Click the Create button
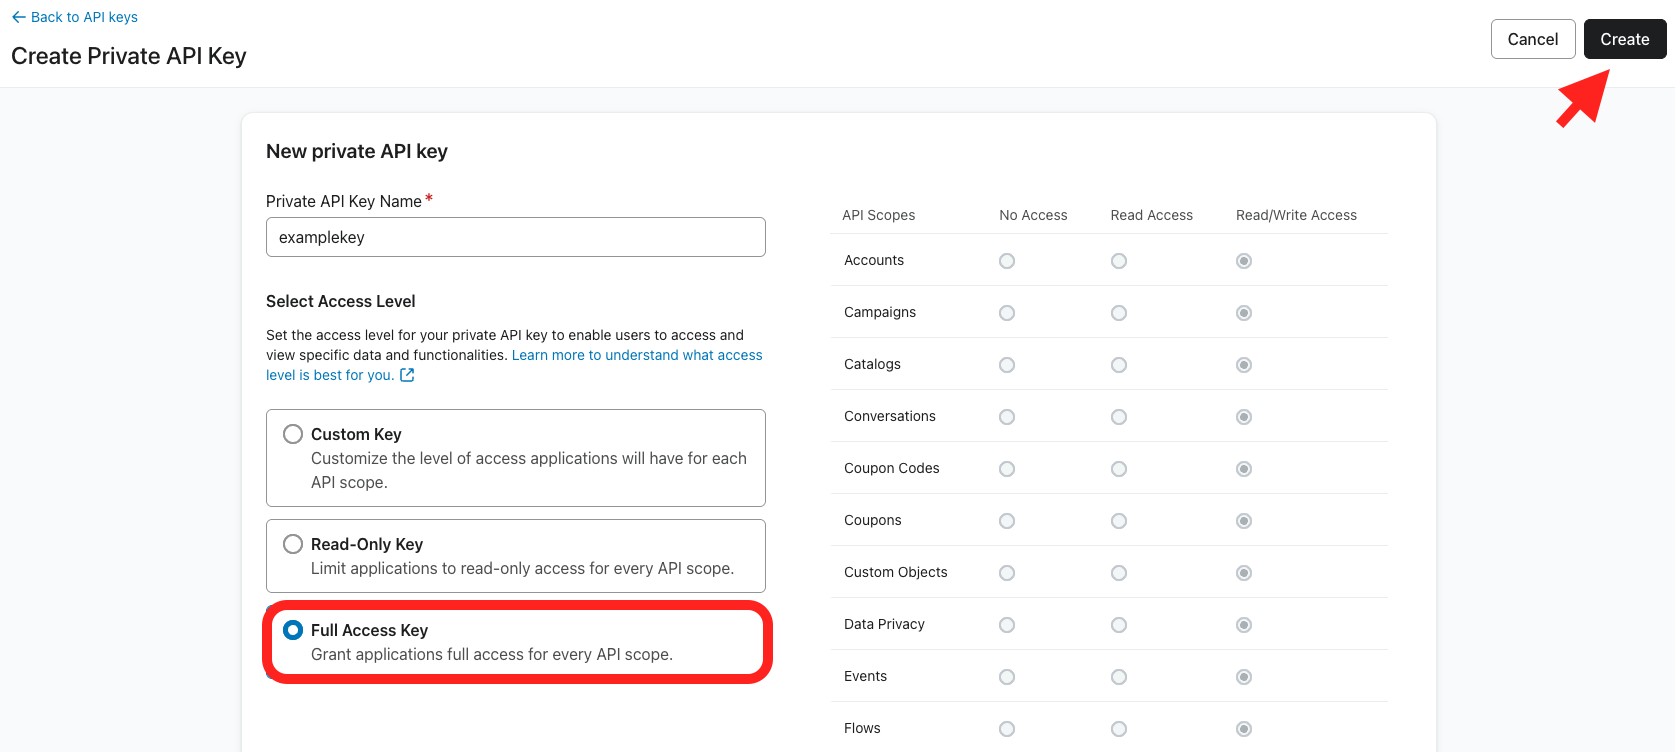 [1625, 39]
